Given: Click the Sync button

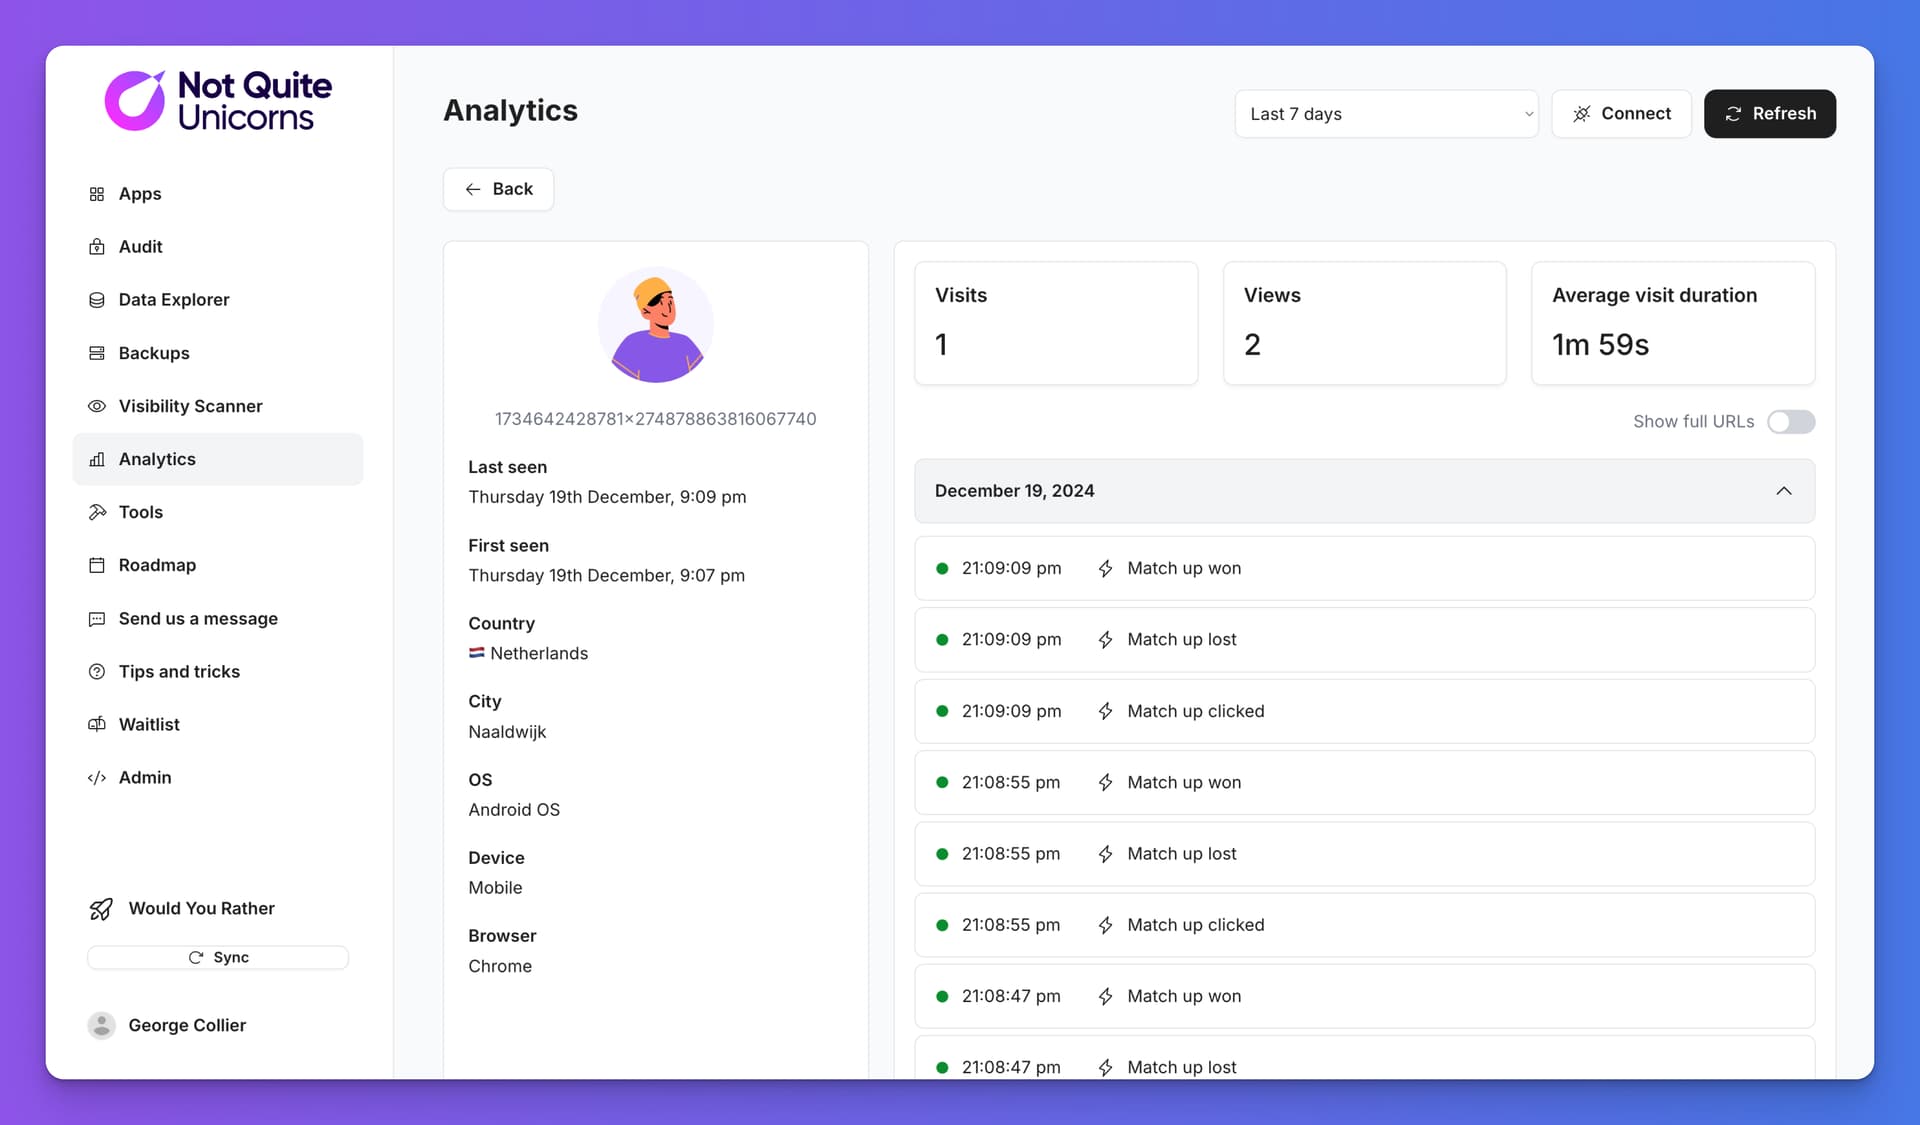Looking at the screenshot, I should coord(218,957).
